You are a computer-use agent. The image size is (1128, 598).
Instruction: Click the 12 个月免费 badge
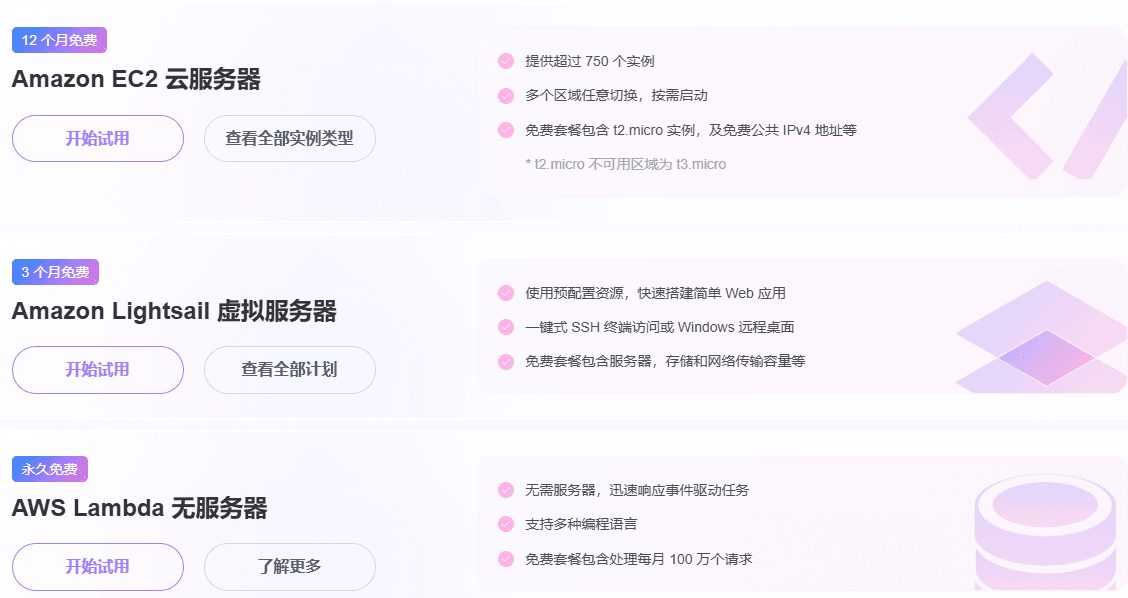pyautogui.click(x=59, y=41)
